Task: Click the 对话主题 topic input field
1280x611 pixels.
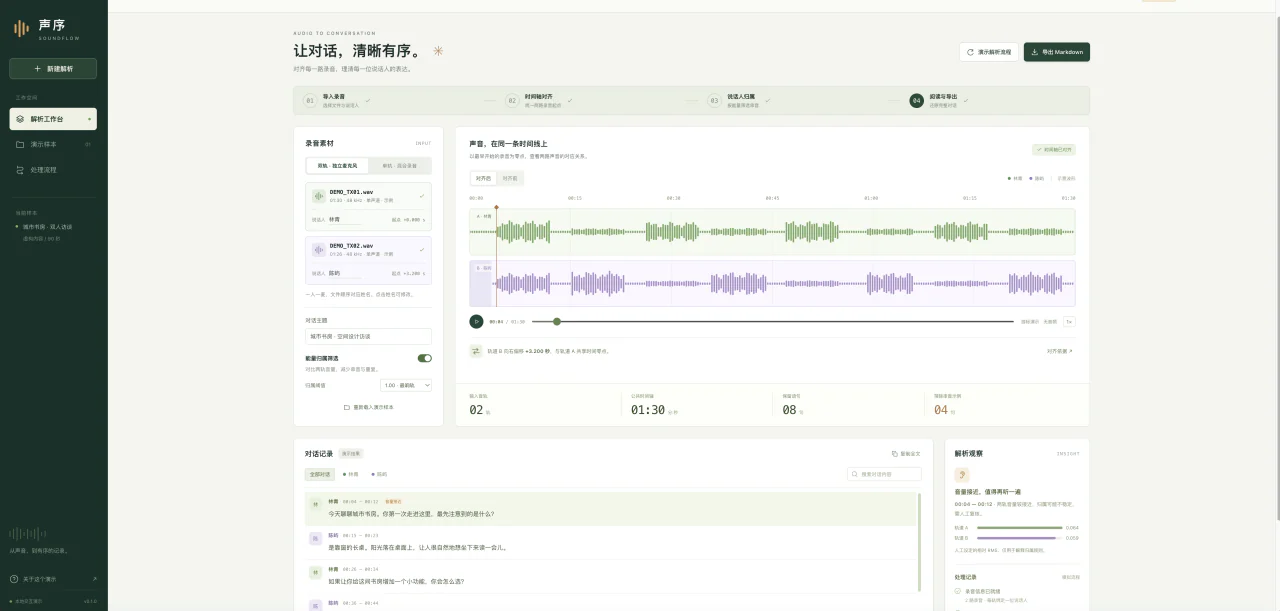Action: [x=368, y=337]
